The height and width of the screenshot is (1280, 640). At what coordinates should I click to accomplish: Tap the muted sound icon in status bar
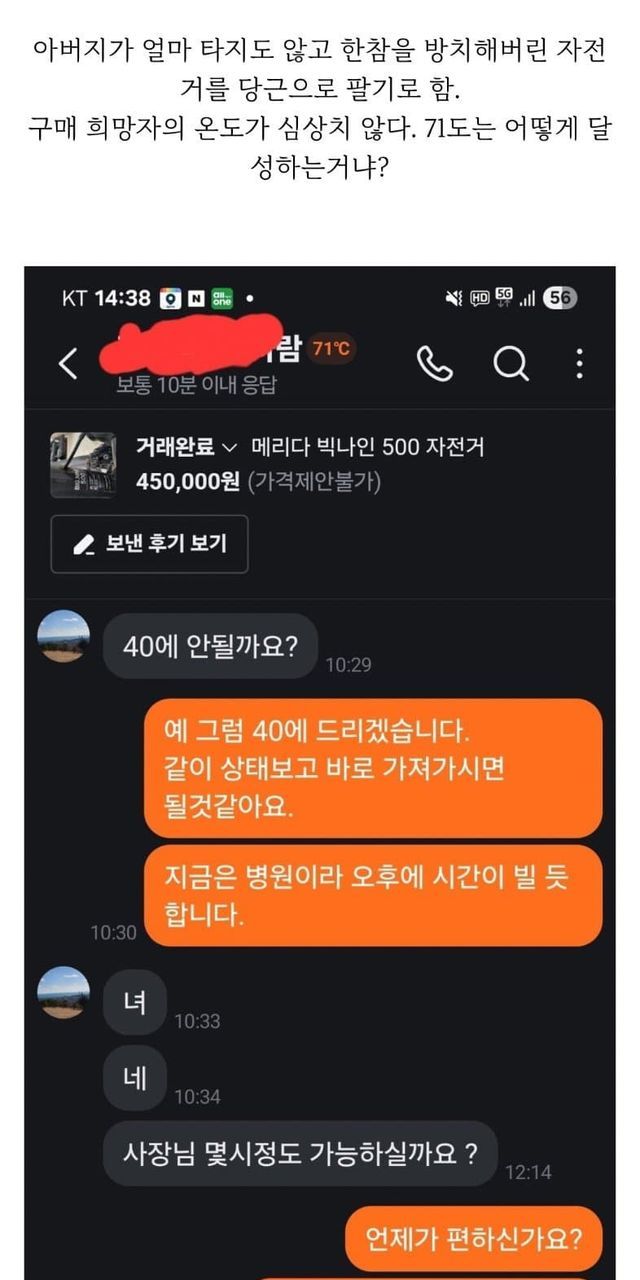[453, 298]
